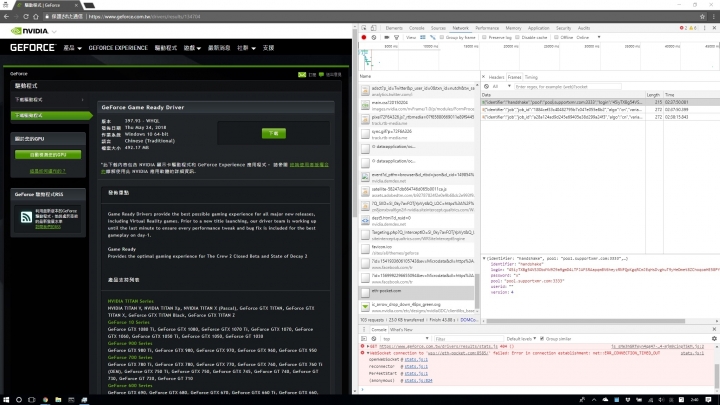Open the DevTools three-dot customize menu

pyautogui.click(x=705, y=28)
